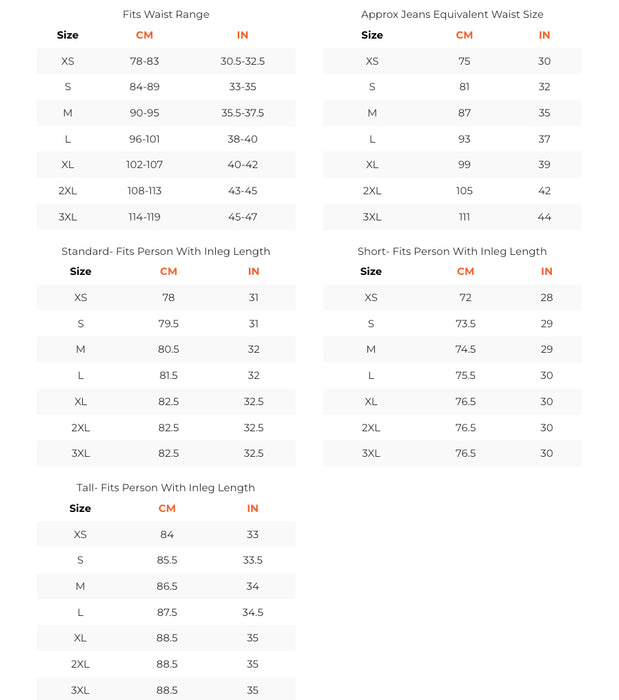Select the 105 cm value in the jeans table

(x=464, y=191)
